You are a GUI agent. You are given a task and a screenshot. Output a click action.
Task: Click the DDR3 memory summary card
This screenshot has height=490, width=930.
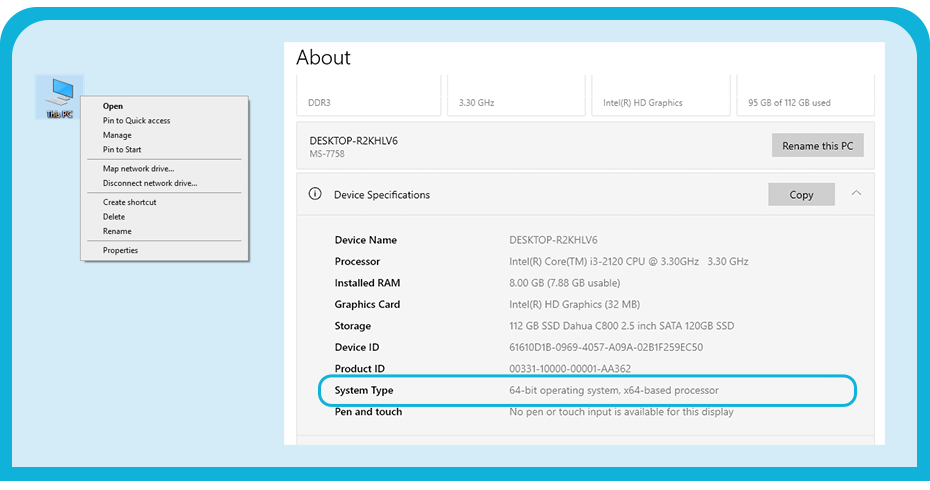point(368,96)
